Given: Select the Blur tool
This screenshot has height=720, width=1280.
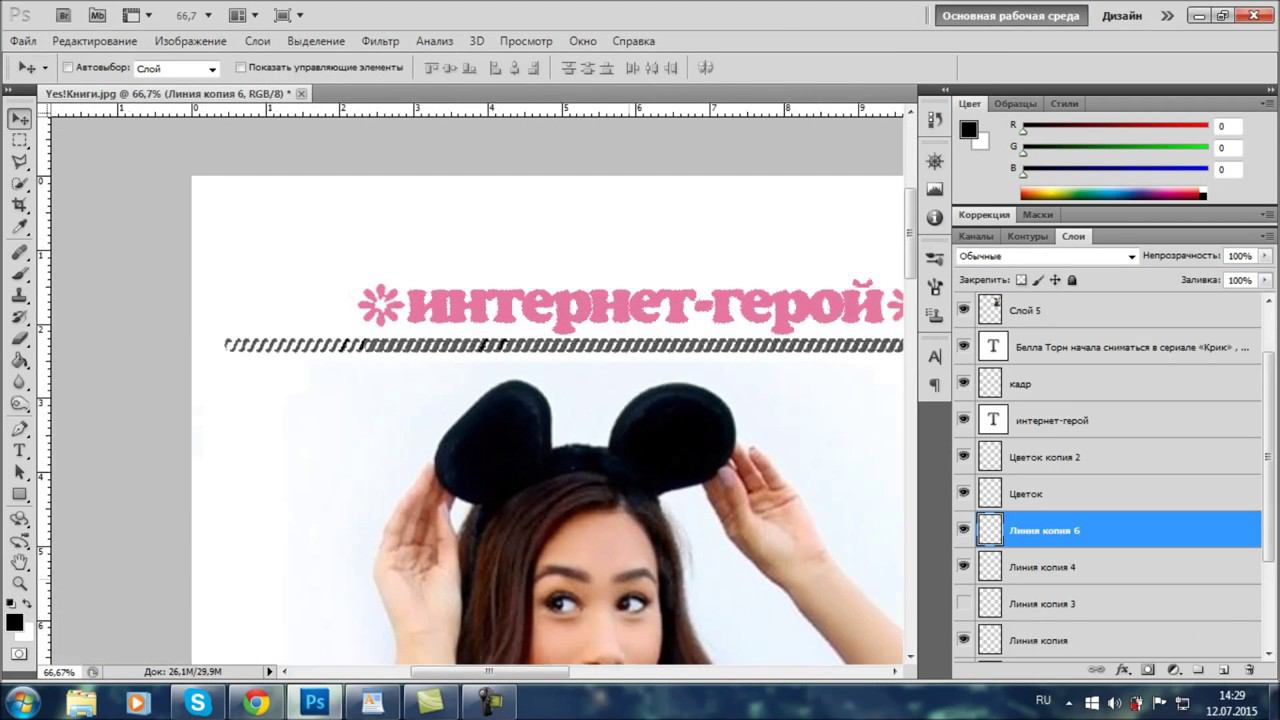Looking at the screenshot, I should click(x=19, y=382).
